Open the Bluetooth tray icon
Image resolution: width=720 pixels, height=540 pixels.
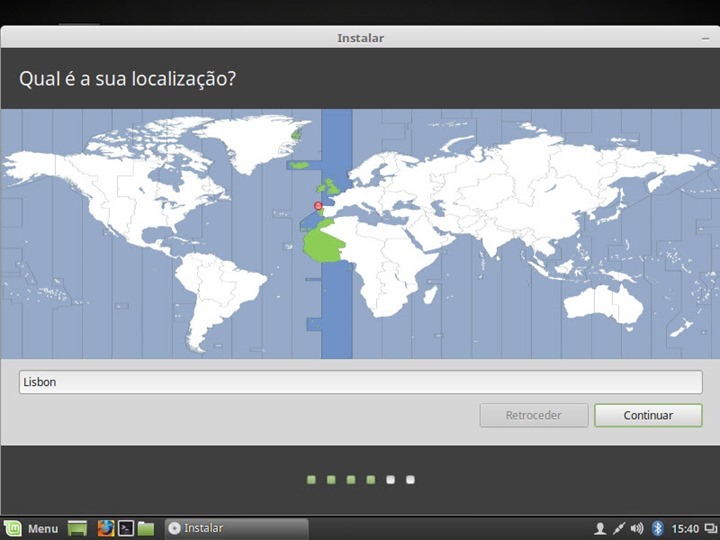[x=658, y=529]
